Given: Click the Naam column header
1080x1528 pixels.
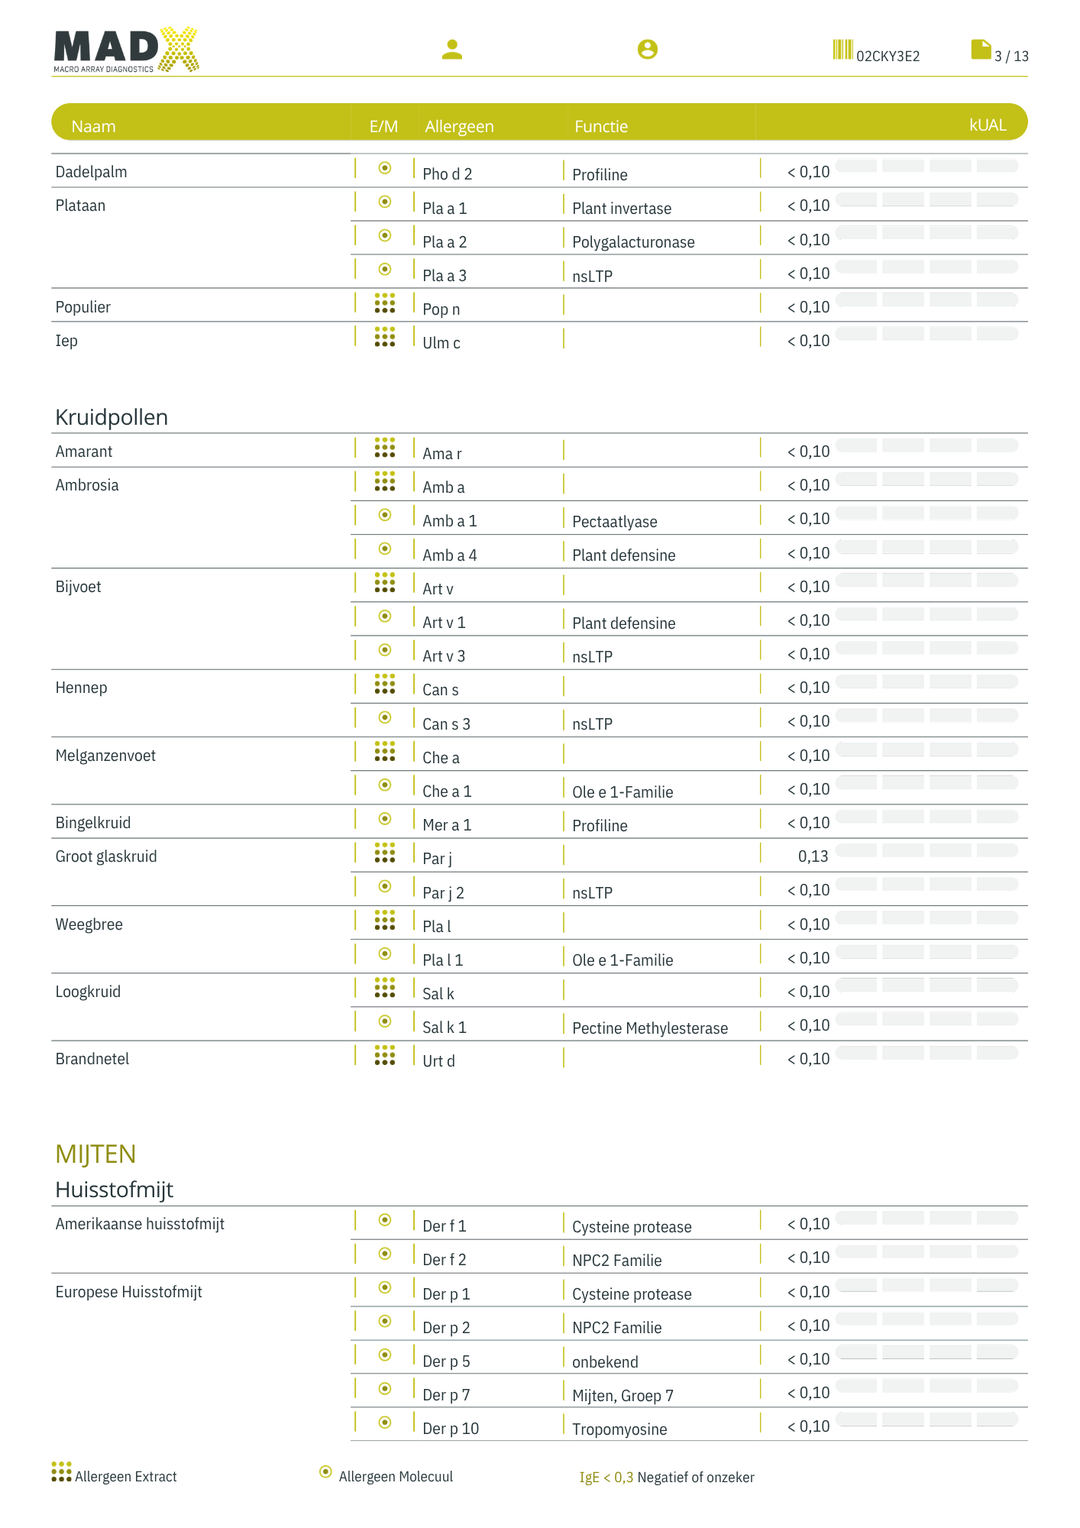Looking at the screenshot, I should pyautogui.click(x=93, y=126).
